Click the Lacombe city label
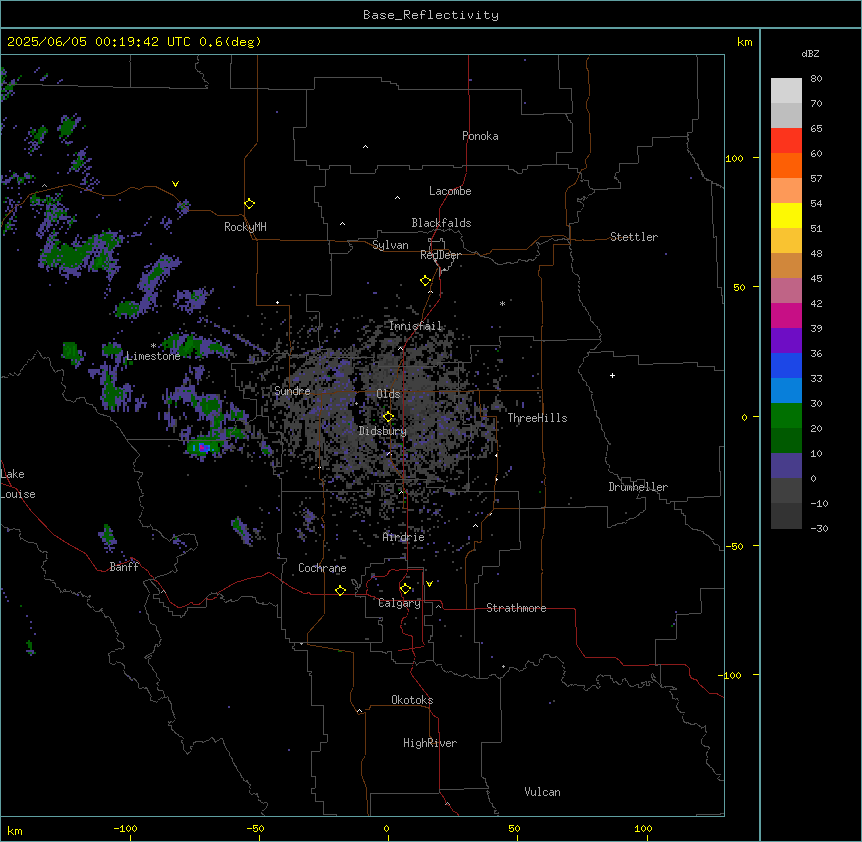 click(450, 191)
